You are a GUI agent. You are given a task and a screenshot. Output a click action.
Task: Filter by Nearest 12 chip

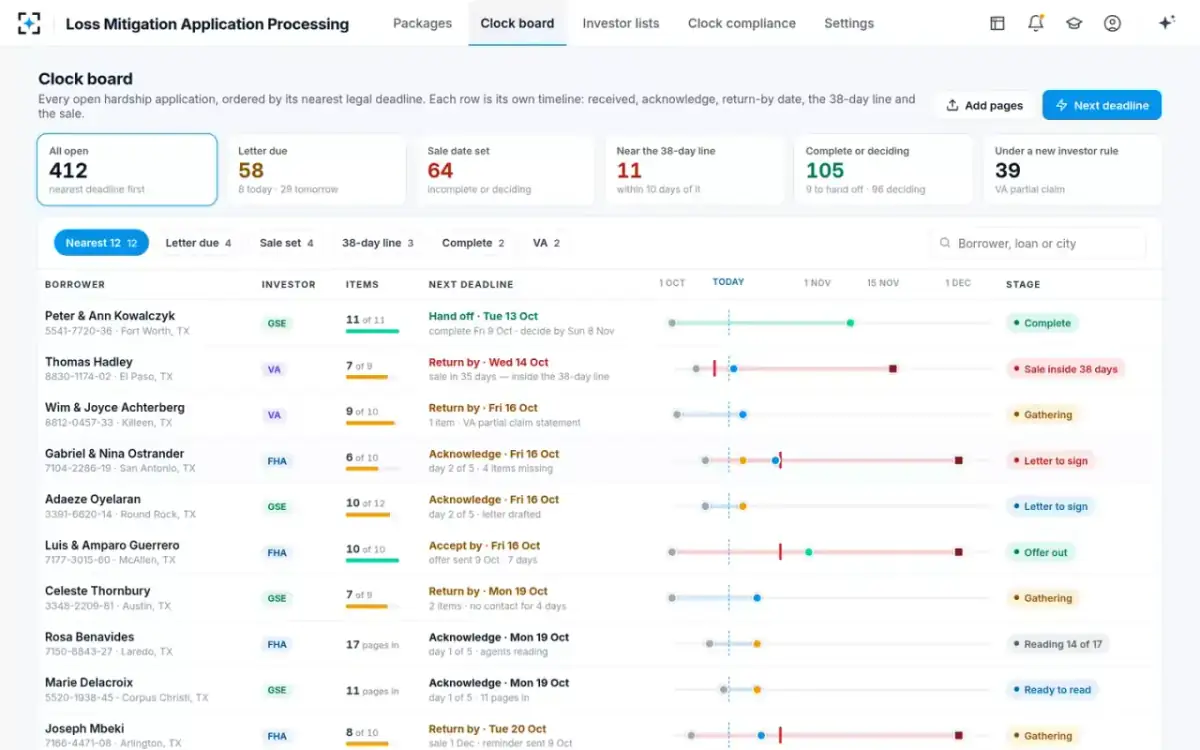(x=101, y=243)
